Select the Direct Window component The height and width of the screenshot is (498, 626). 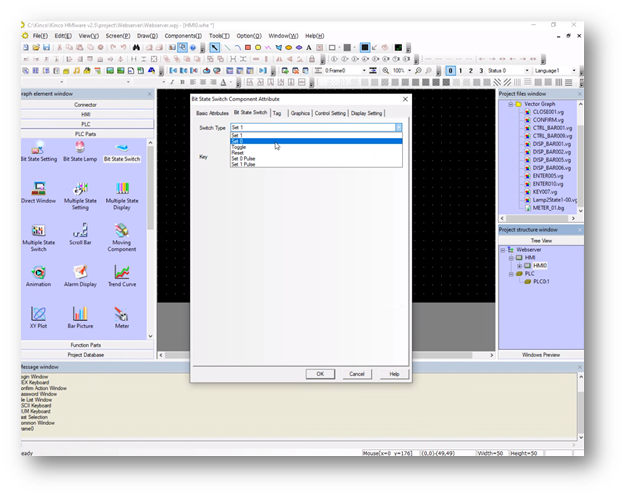point(38,190)
